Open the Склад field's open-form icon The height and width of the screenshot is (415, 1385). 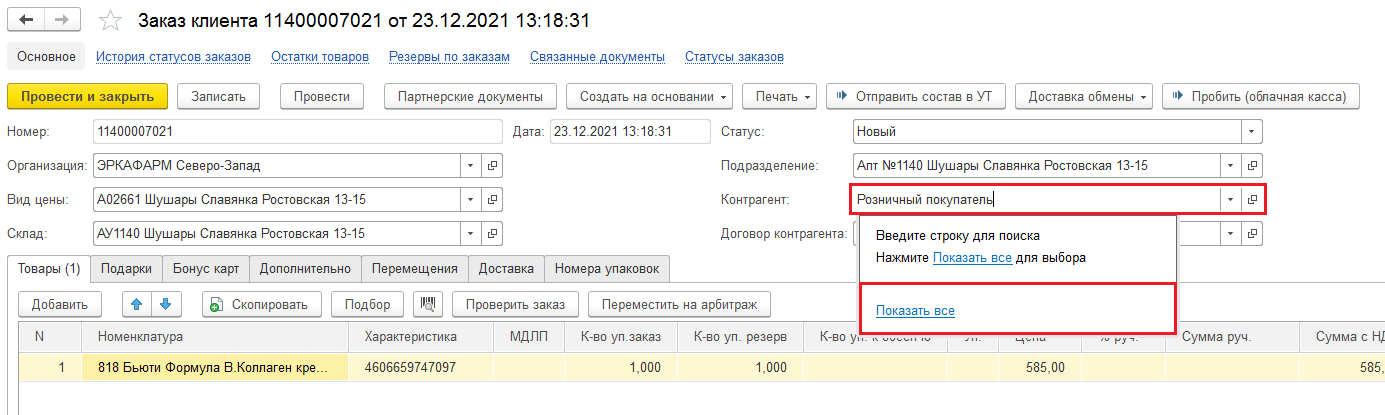492,234
